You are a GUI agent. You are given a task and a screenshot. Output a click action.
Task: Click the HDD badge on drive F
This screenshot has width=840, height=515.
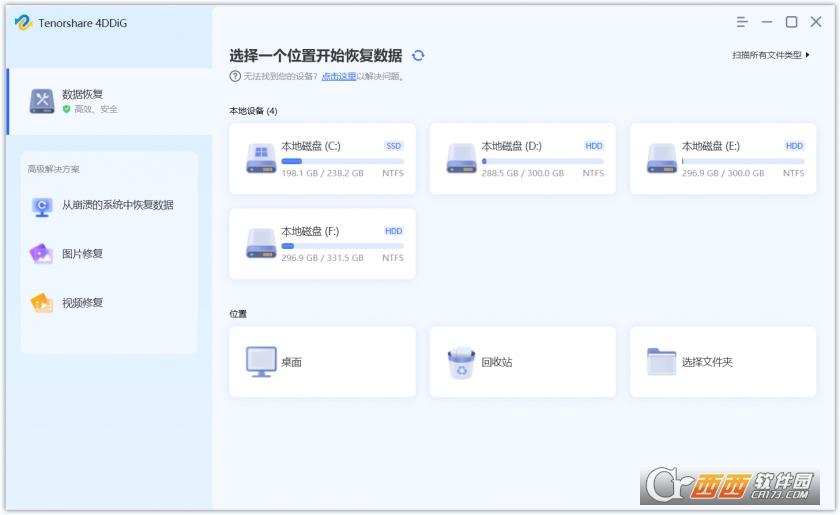(394, 231)
